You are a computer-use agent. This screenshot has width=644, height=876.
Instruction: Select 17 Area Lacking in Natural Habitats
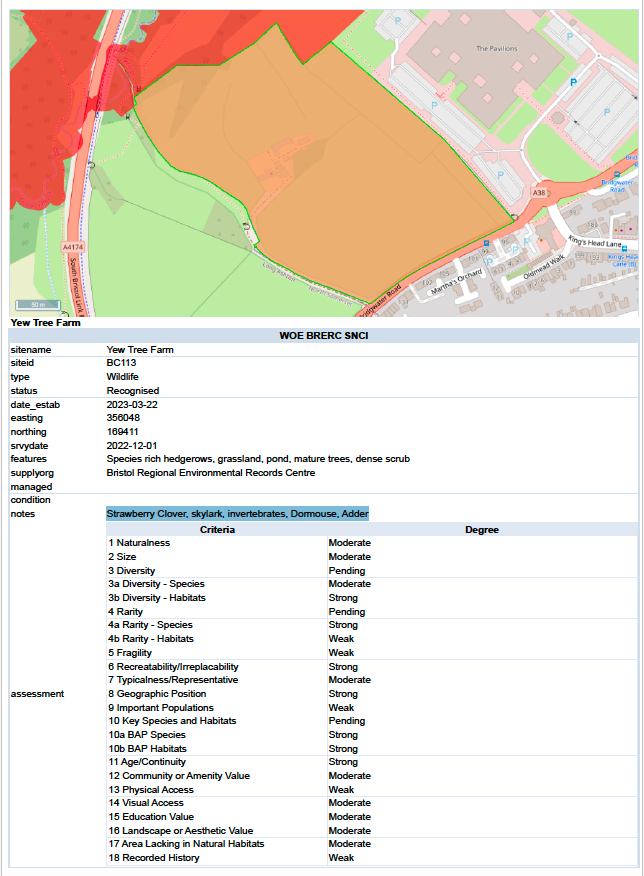[x=187, y=844]
